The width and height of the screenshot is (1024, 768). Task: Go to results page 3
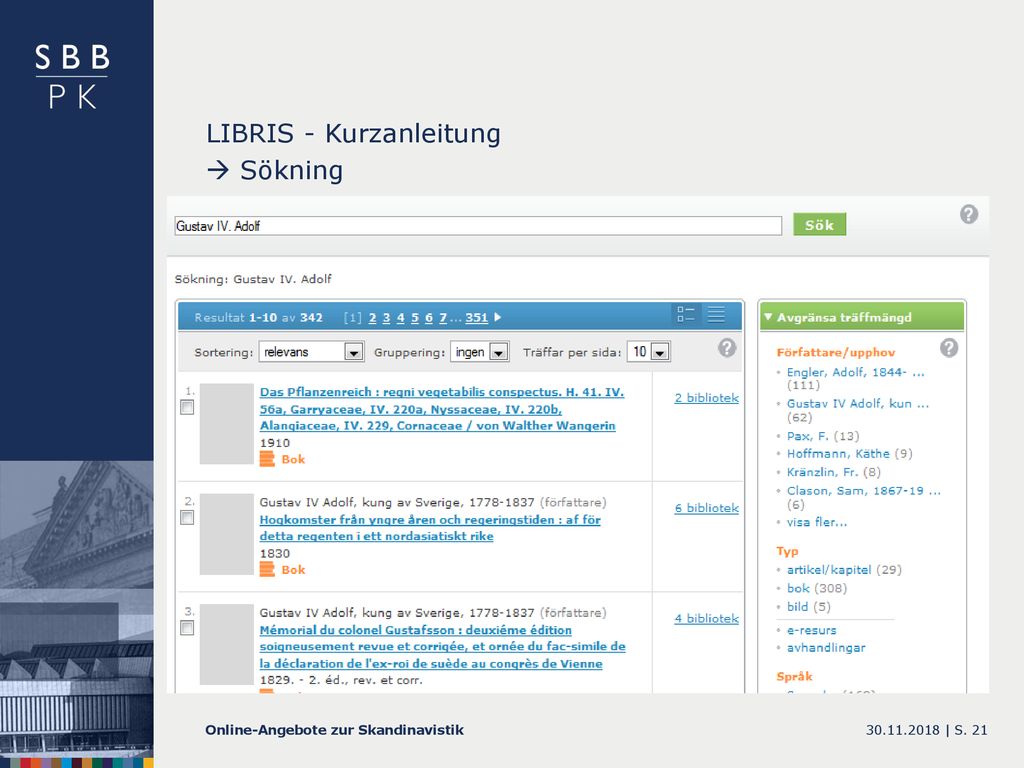386,318
